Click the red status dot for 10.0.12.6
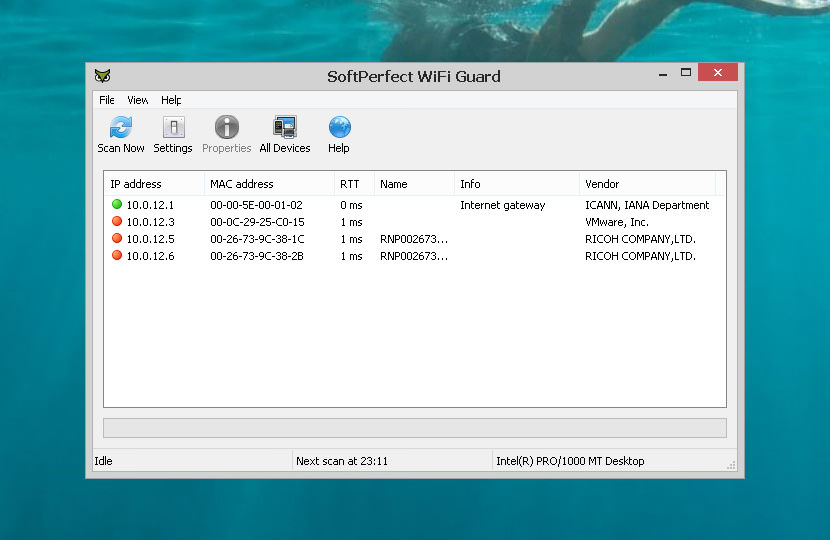Image resolution: width=830 pixels, height=540 pixels. click(x=117, y=255)
